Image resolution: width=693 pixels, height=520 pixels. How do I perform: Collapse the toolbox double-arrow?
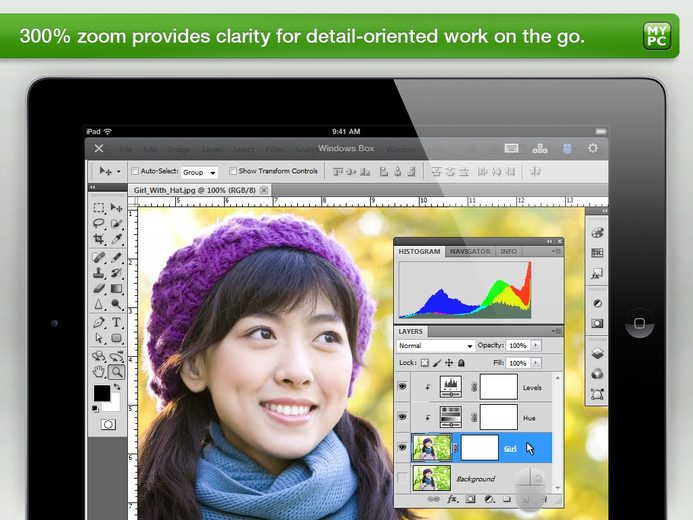(x=92, y=187)
